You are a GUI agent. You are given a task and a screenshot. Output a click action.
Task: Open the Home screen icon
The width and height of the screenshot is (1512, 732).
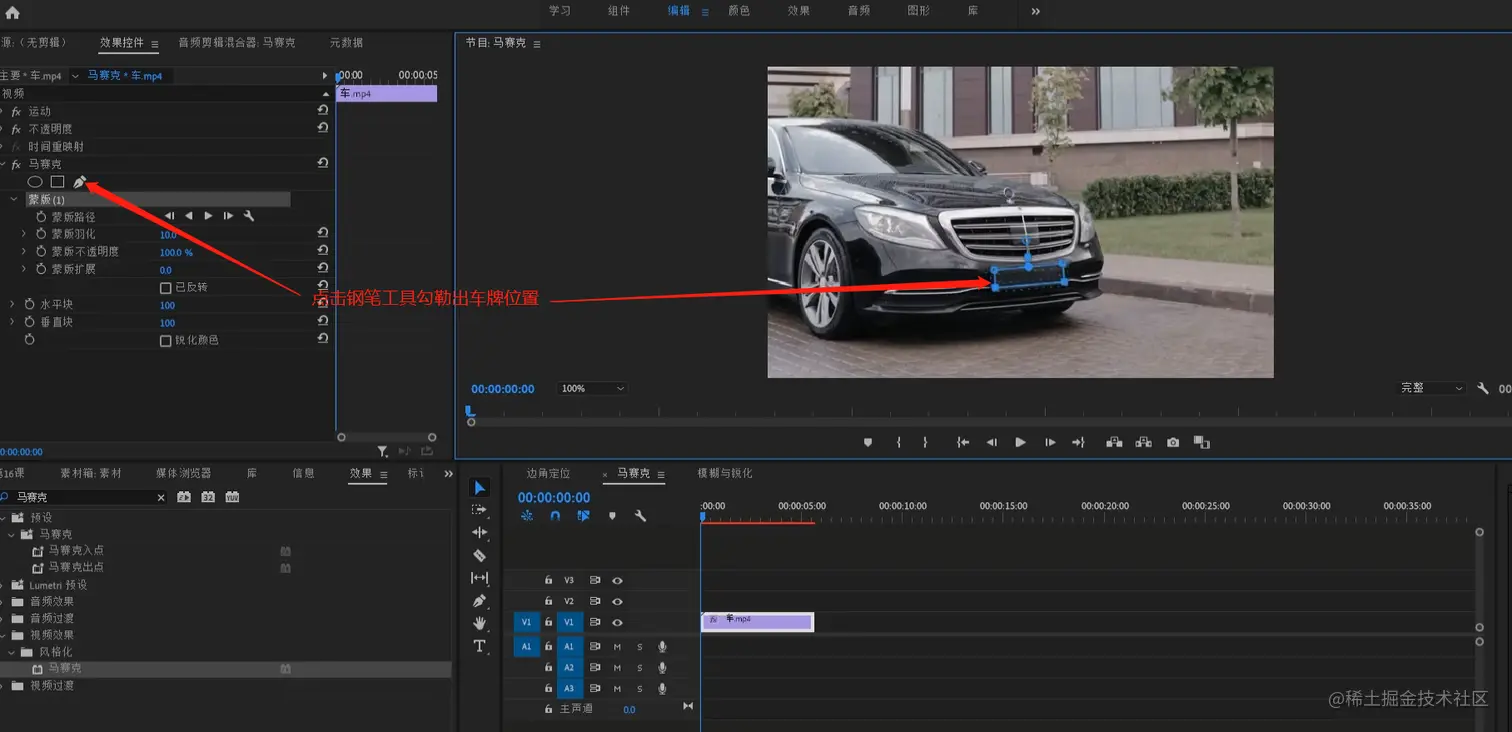click(12, 13)
